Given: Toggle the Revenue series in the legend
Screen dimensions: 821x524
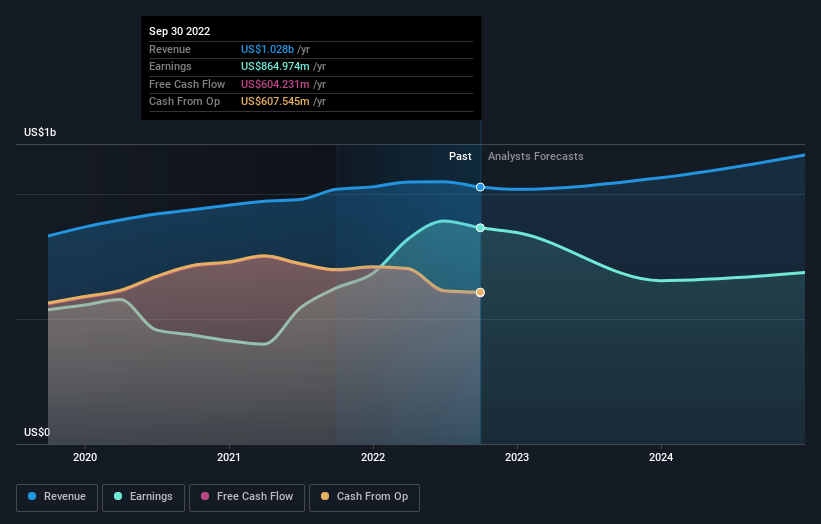Looking at the screenshot, I should pos(57,497).
